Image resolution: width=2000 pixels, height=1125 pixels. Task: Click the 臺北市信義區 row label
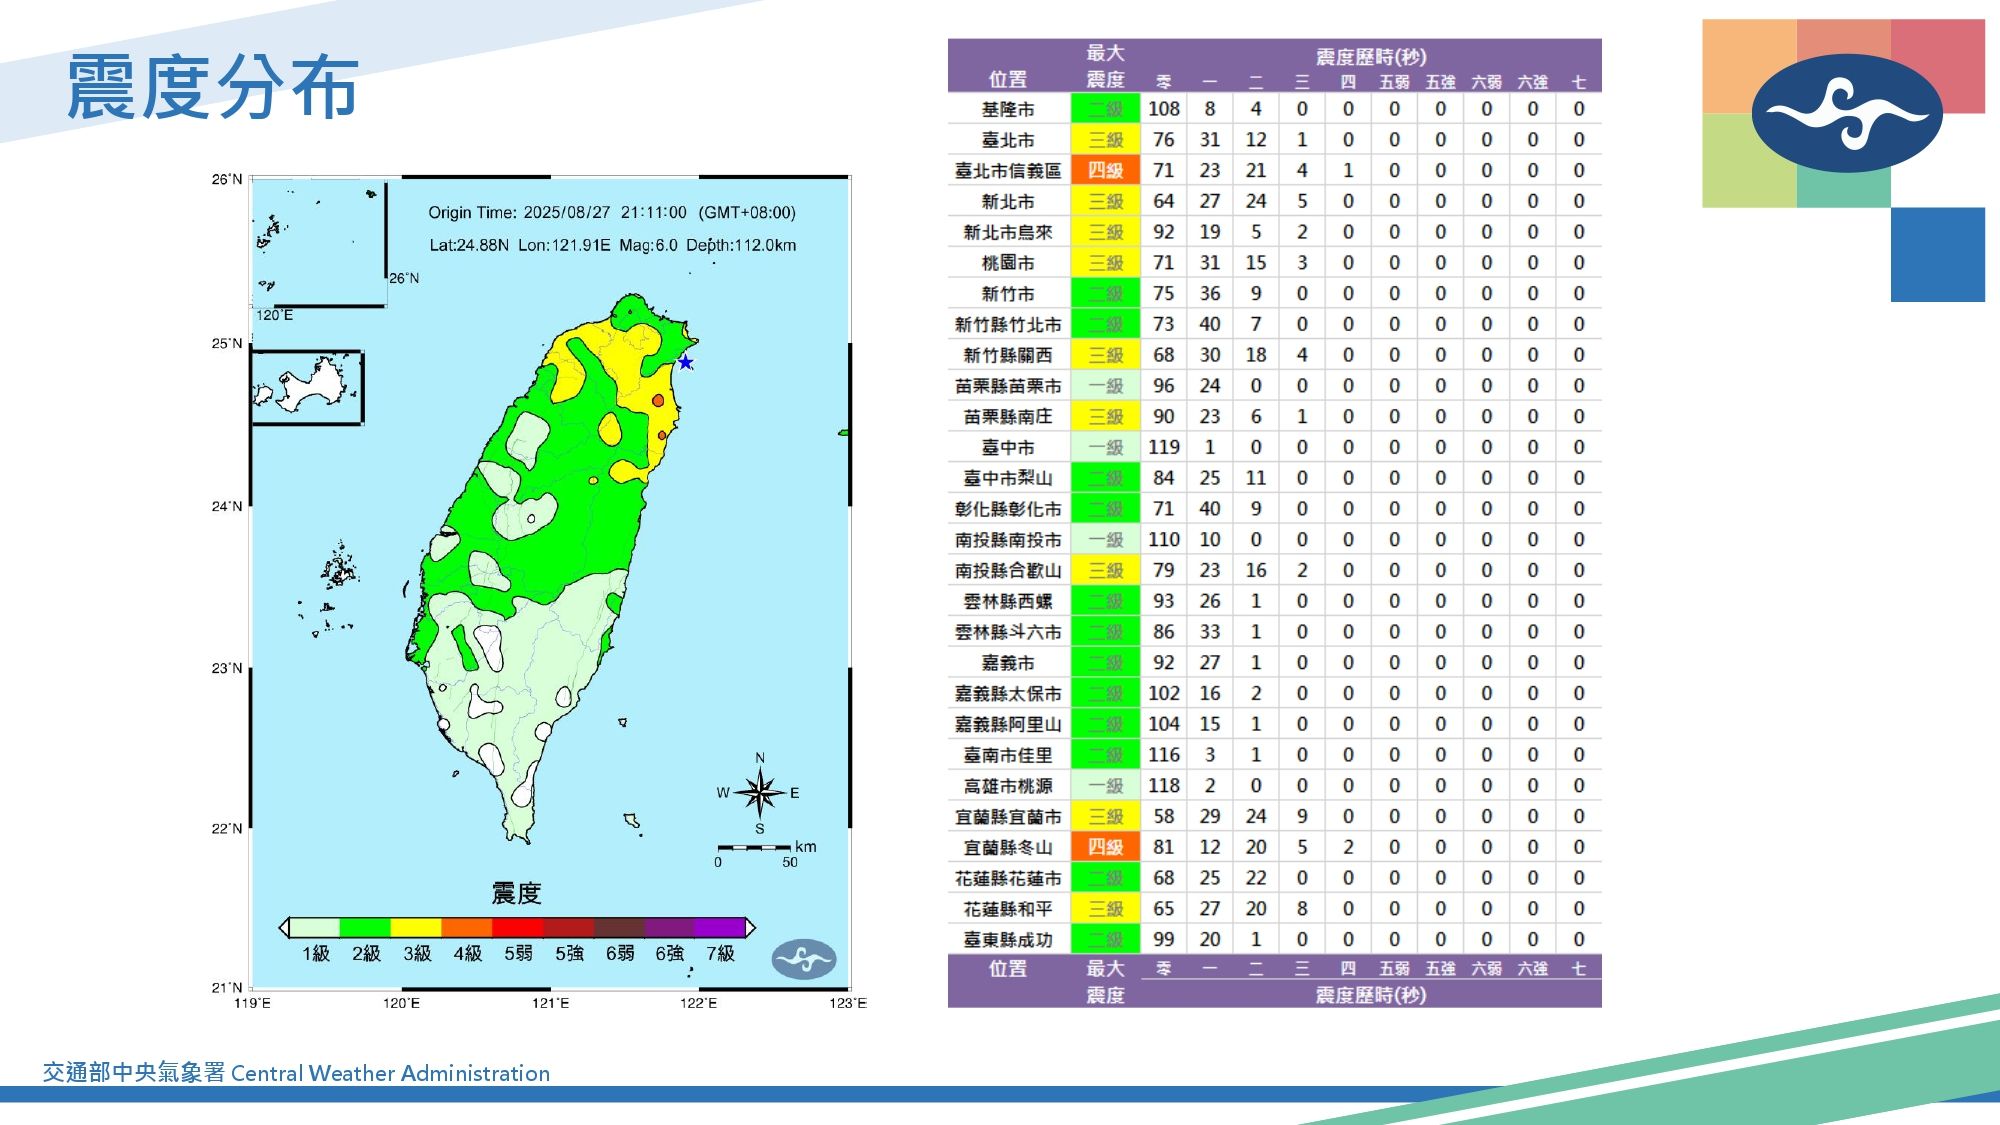pos(1008,171)
